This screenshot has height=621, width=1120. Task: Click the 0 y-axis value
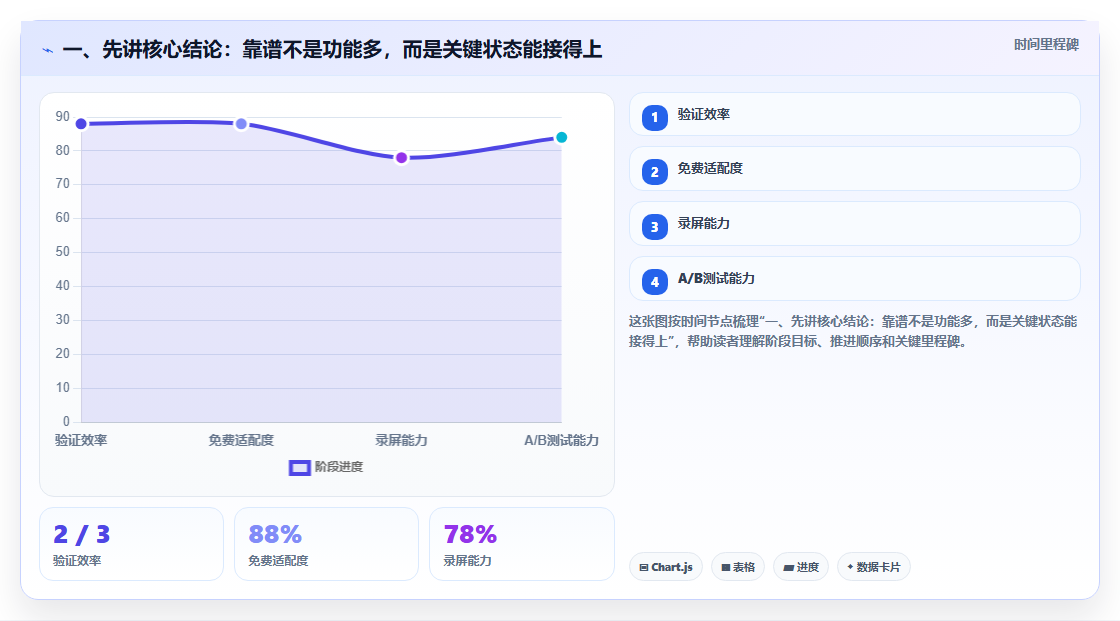point(66,422)
